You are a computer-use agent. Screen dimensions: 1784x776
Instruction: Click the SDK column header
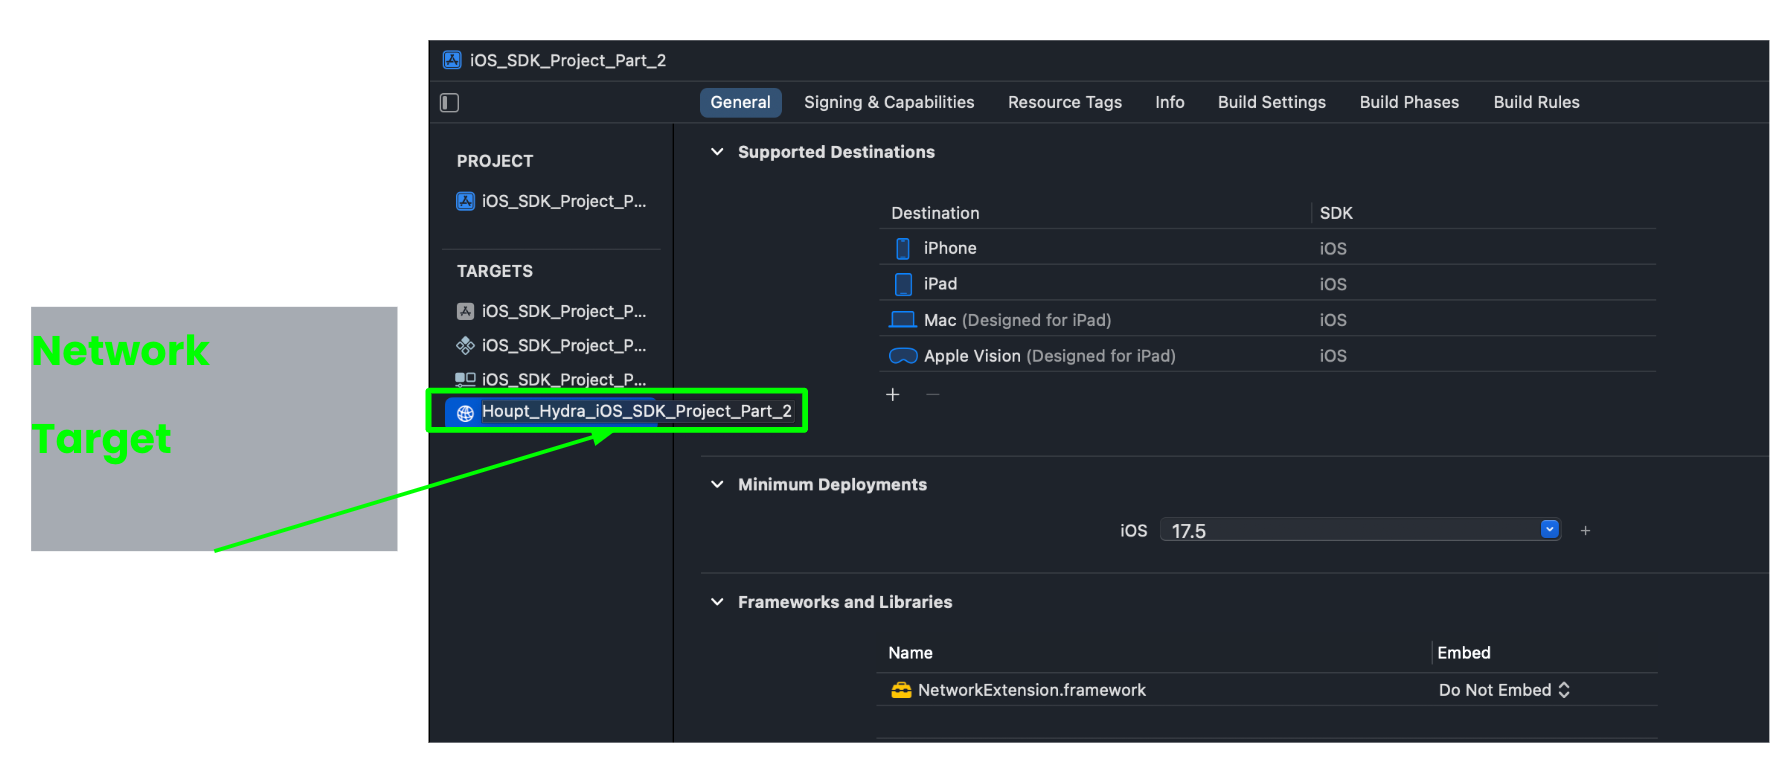[1336, 213]
